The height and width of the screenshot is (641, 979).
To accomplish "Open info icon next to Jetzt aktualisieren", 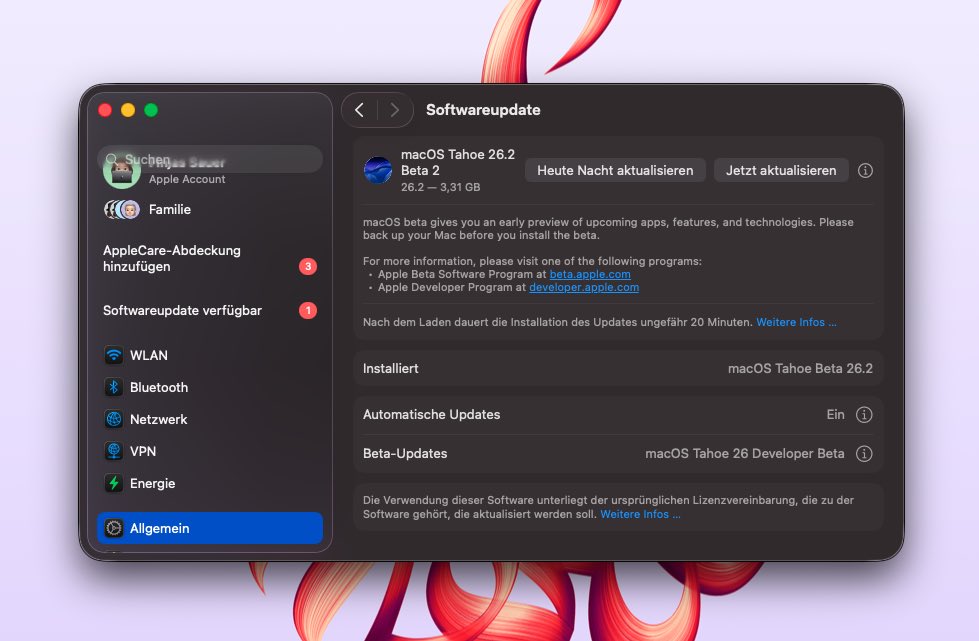I will click(865, 170).
